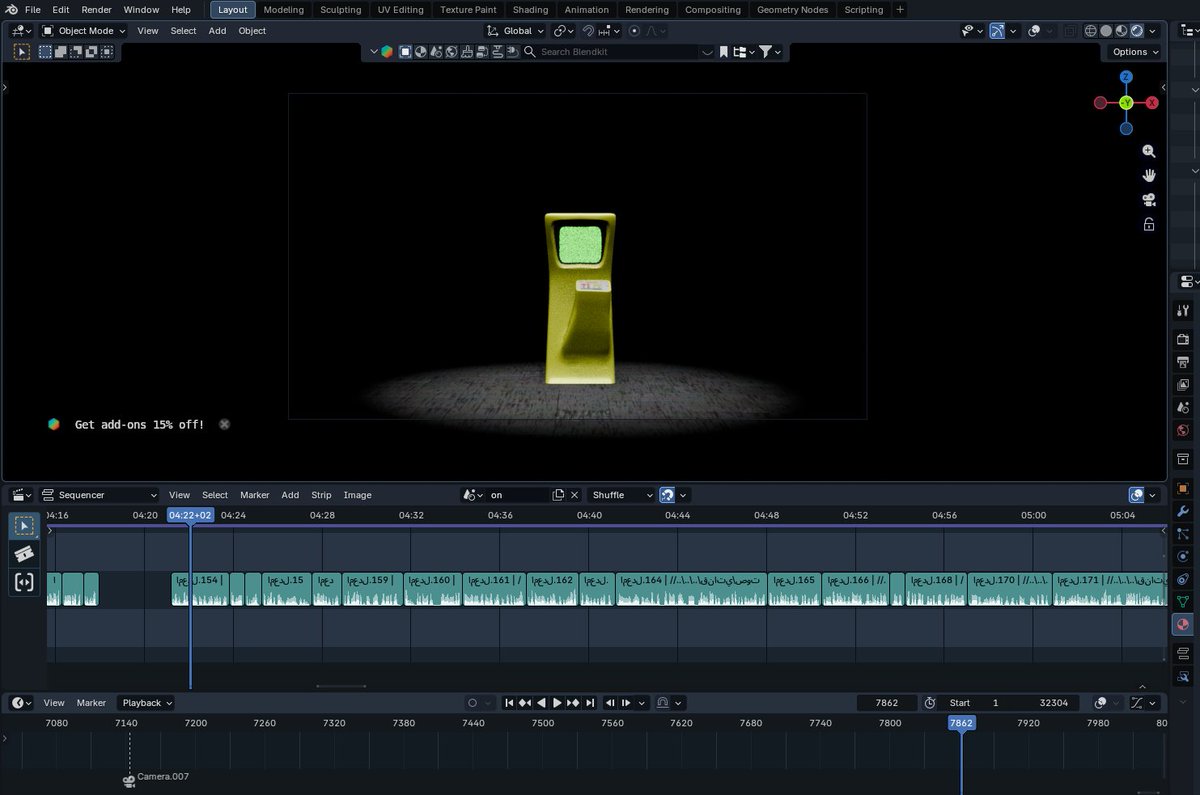Click the zoom magnifier icon in viewport

pos(1149,151)
